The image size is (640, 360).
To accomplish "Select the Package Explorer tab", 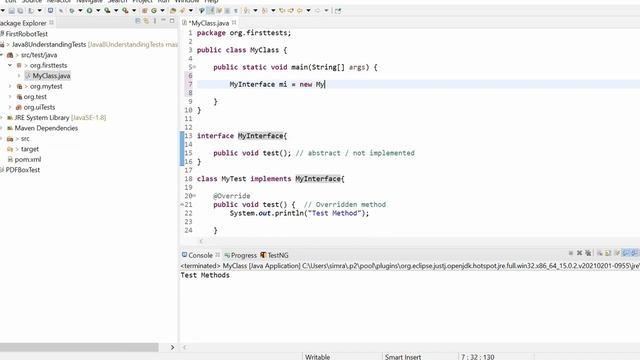I will point(24,23).
